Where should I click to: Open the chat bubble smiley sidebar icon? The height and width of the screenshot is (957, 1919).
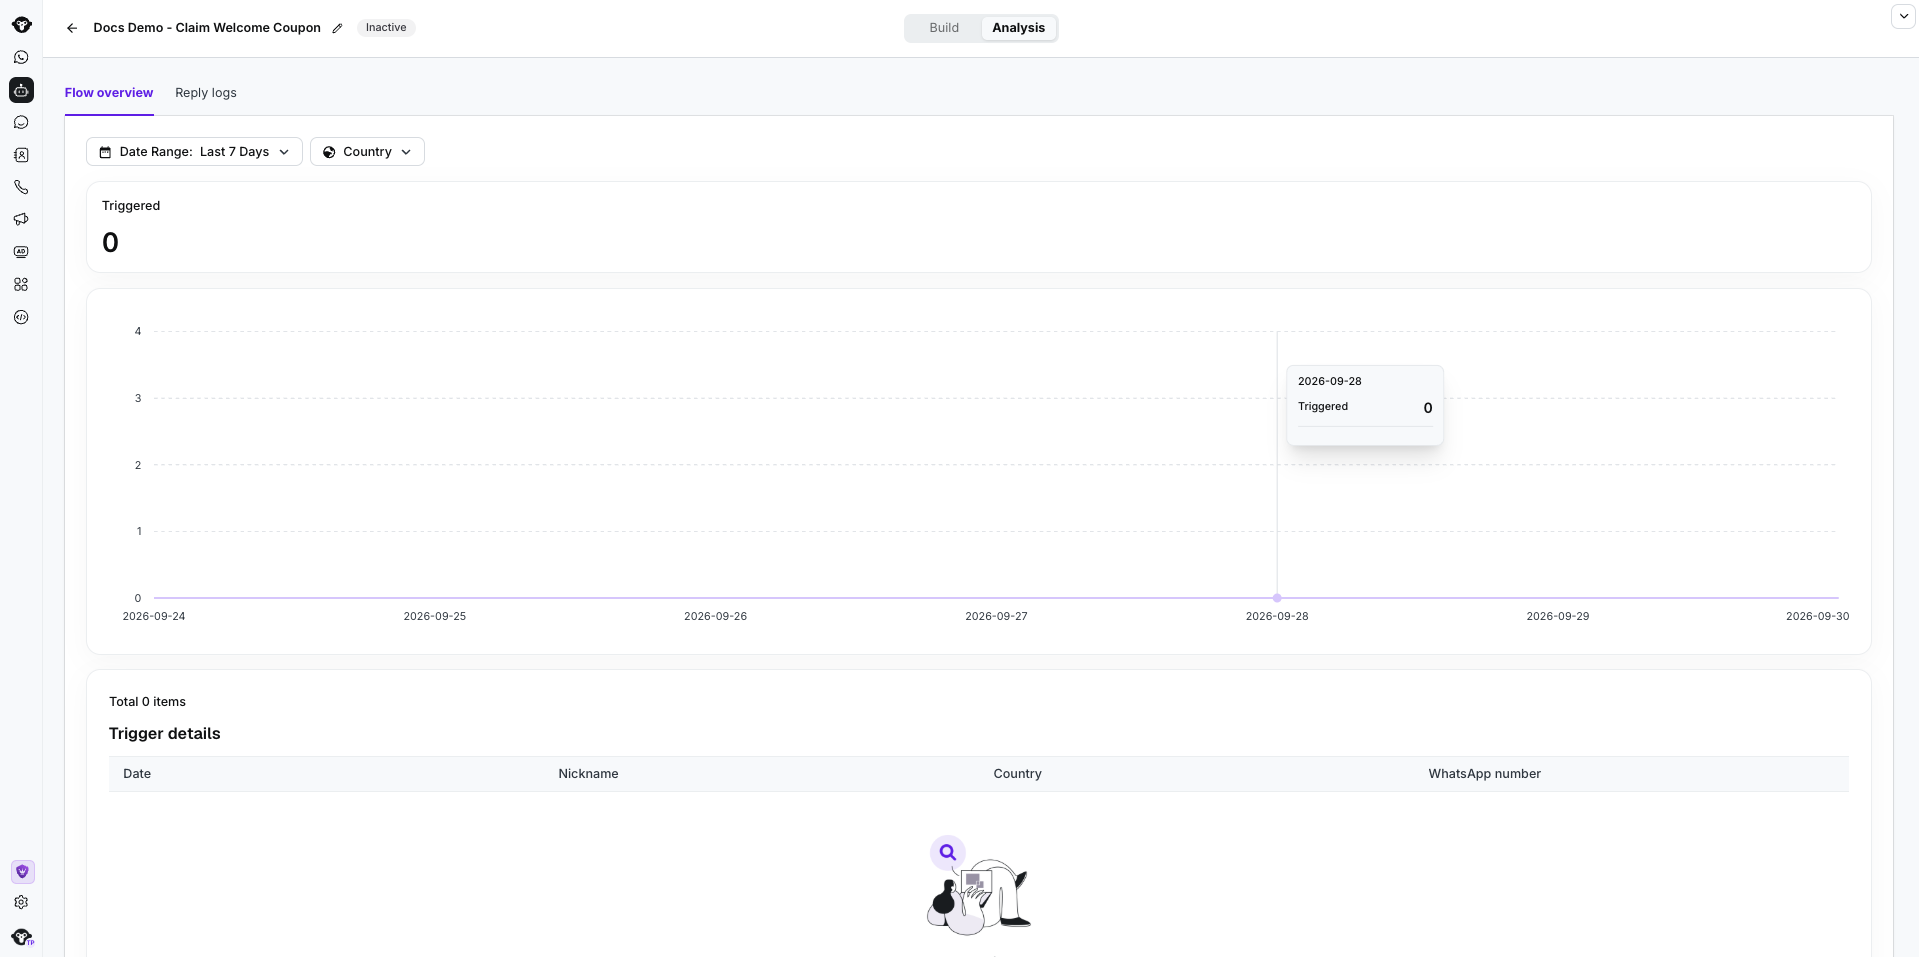(21, 123)
